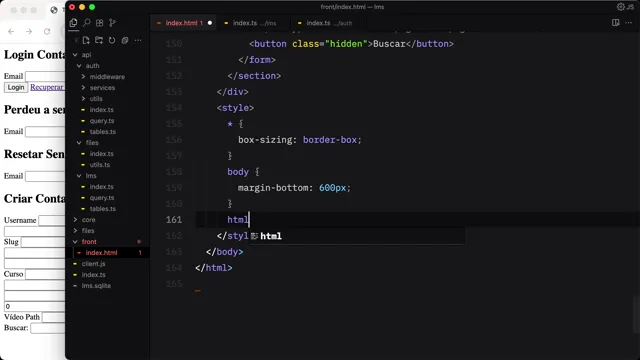Accept the html autocomplete suggestion
This screenshot has width=640, height=360.
tap(357, 236)
